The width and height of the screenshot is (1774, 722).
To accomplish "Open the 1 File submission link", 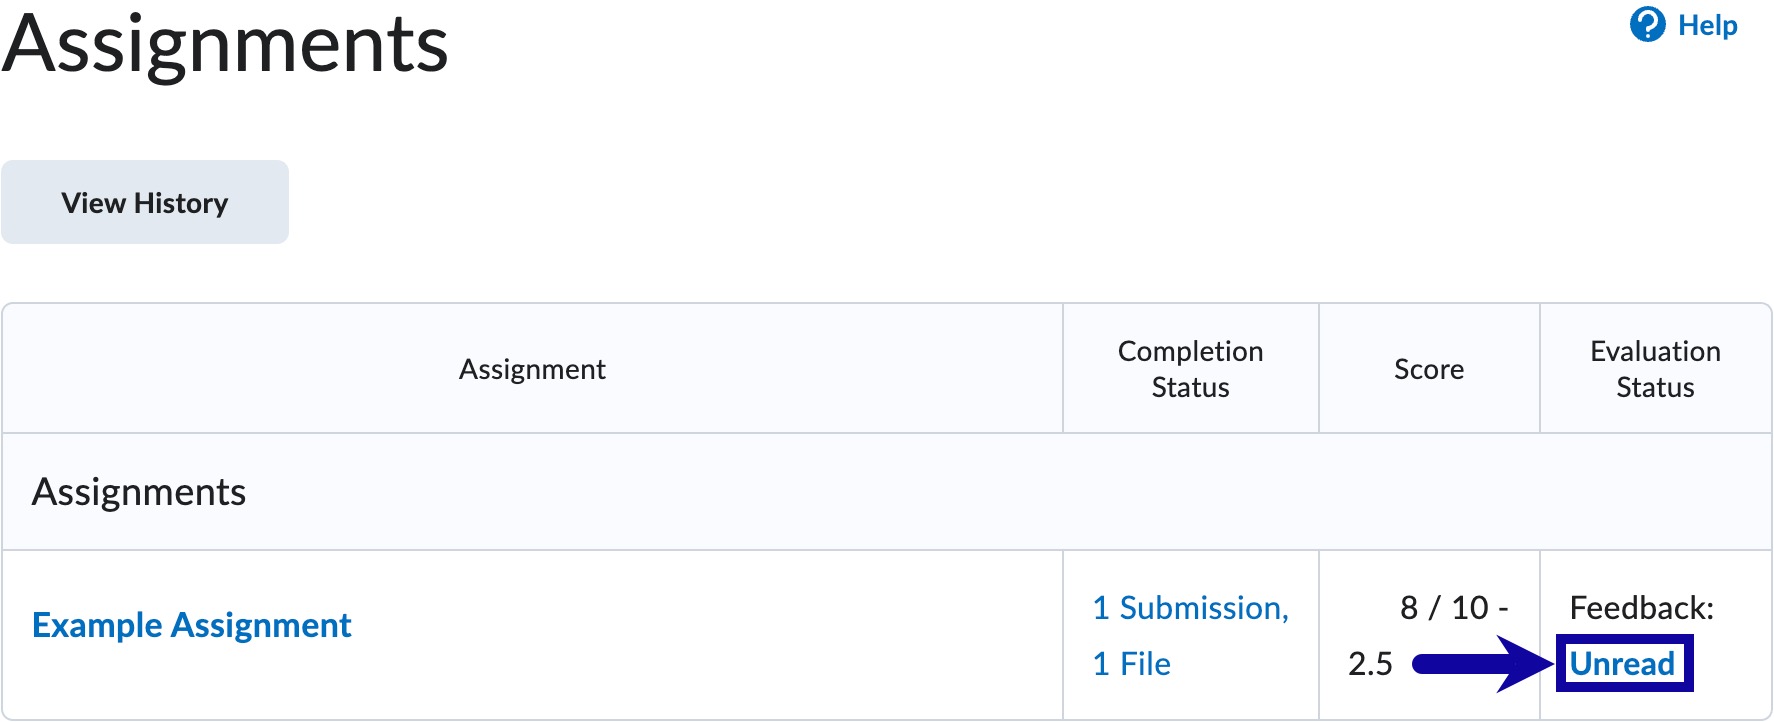I will click(1131, 663).
